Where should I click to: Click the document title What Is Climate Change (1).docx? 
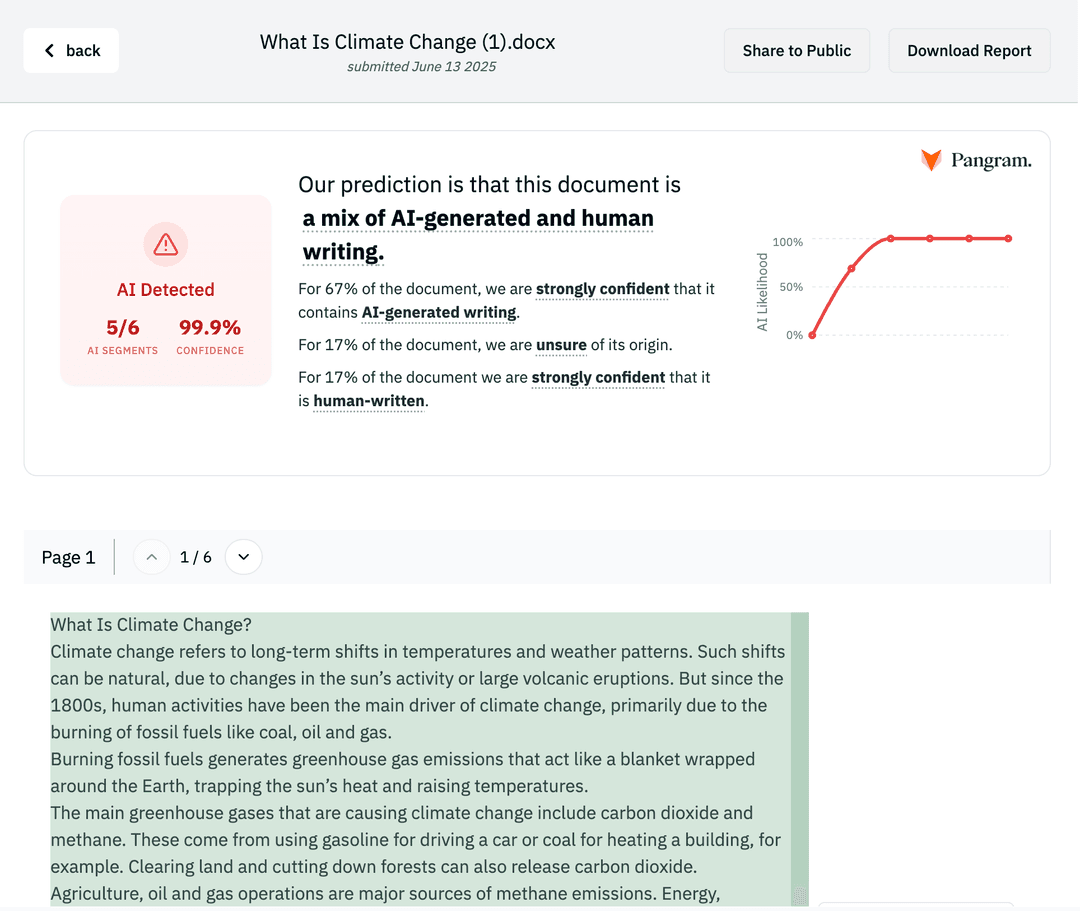[406, 42]
